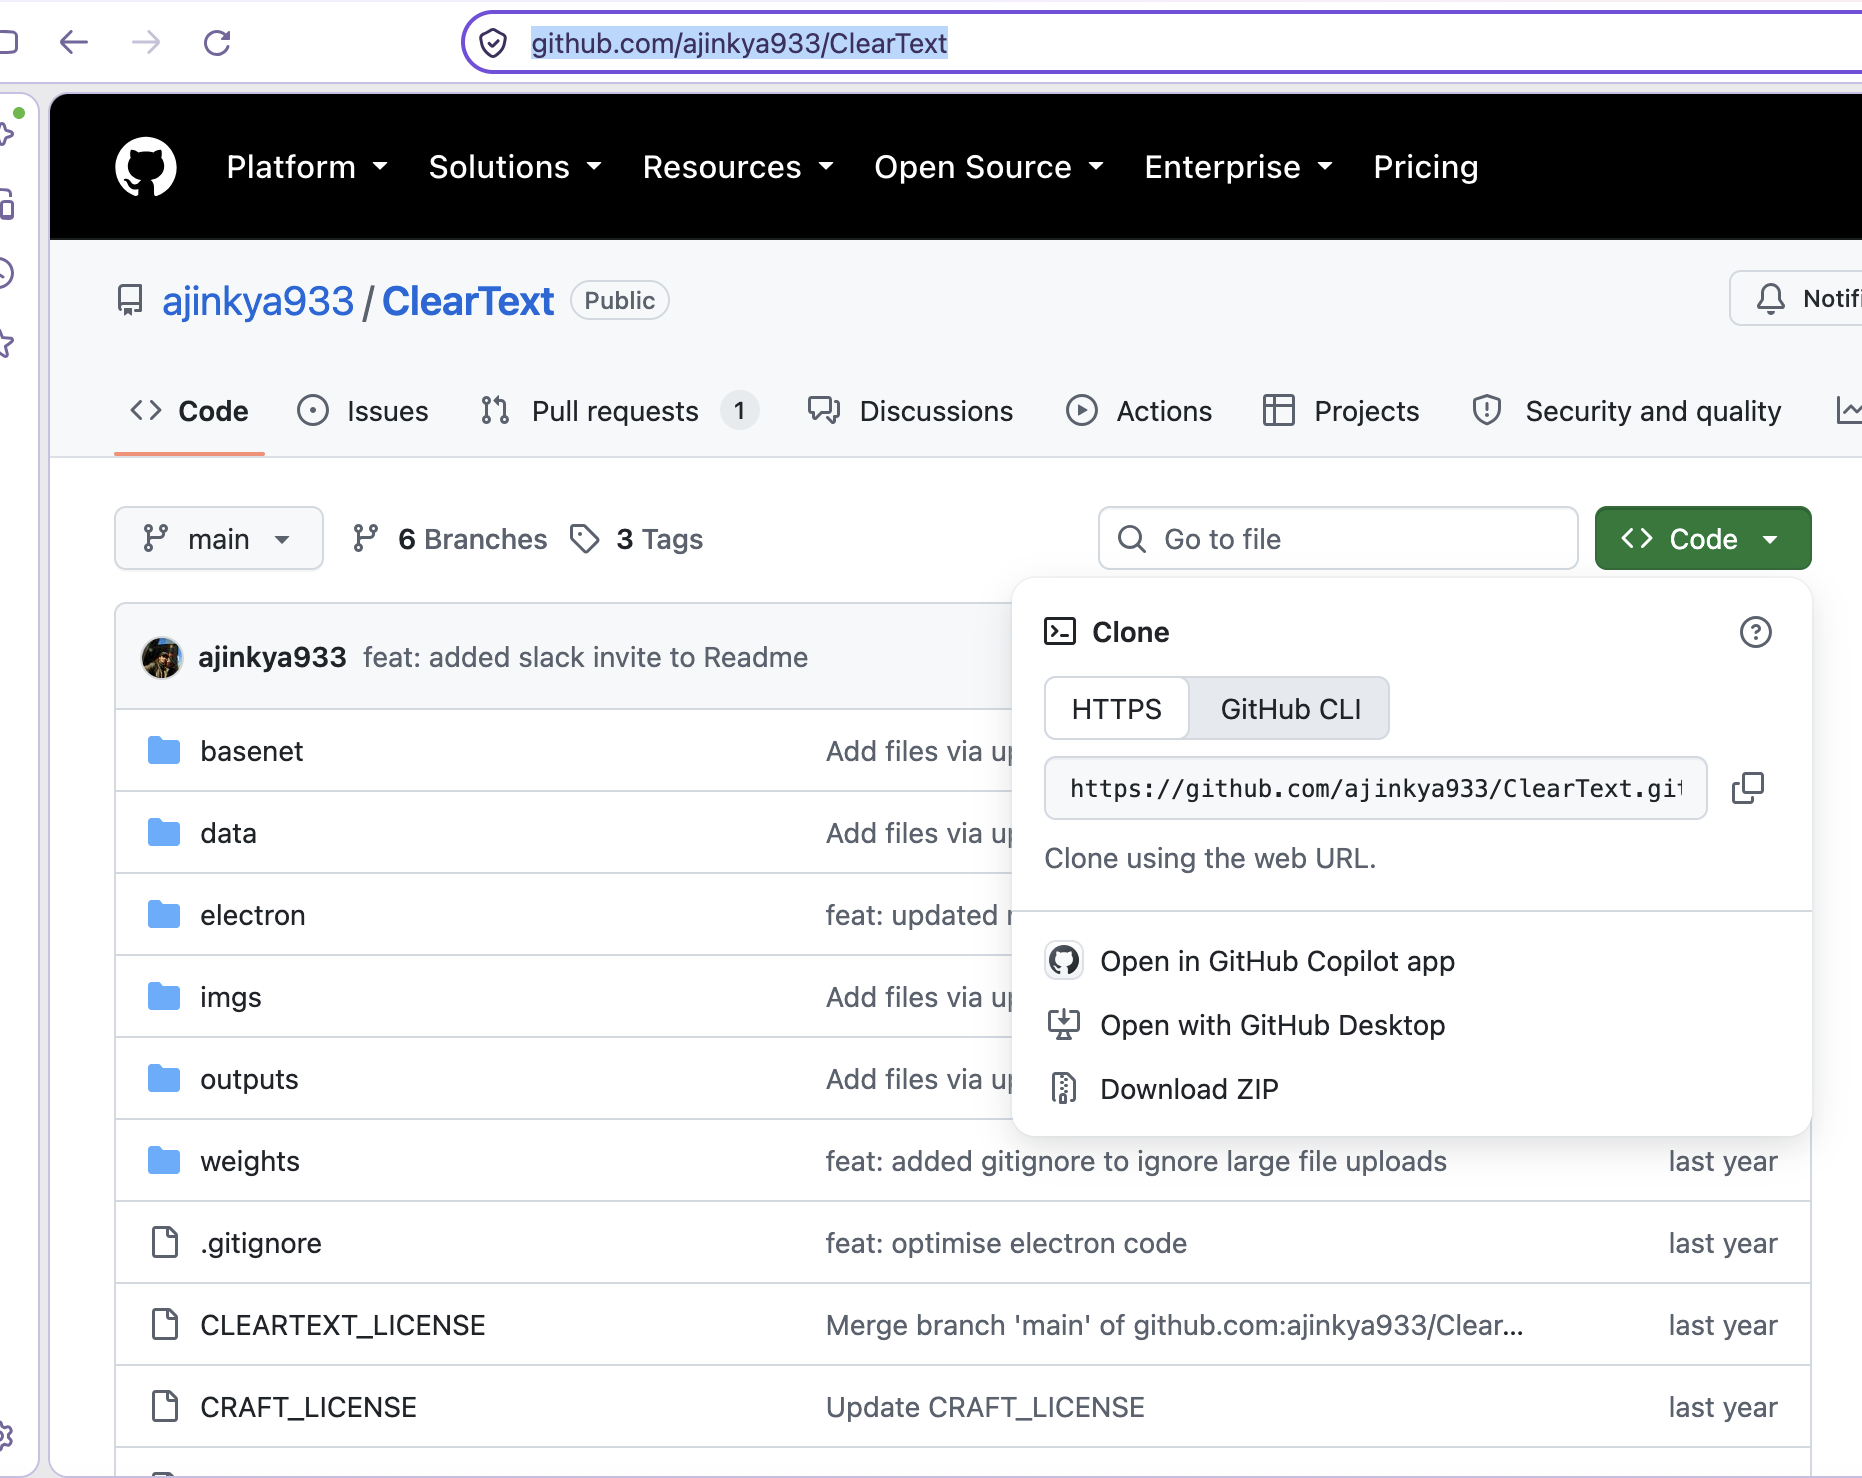Open the main branch selector dropdown
Screen dimensions: 1862x1478
tap(219, 539)
